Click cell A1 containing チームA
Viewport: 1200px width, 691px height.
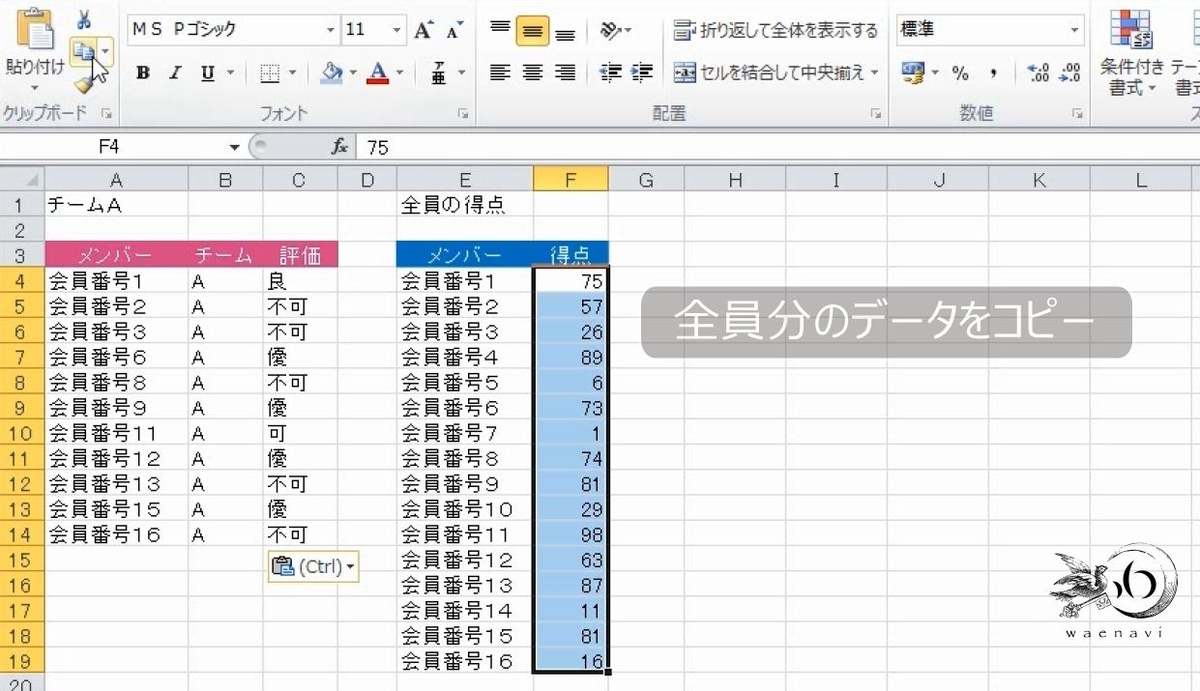coord(116,205)
